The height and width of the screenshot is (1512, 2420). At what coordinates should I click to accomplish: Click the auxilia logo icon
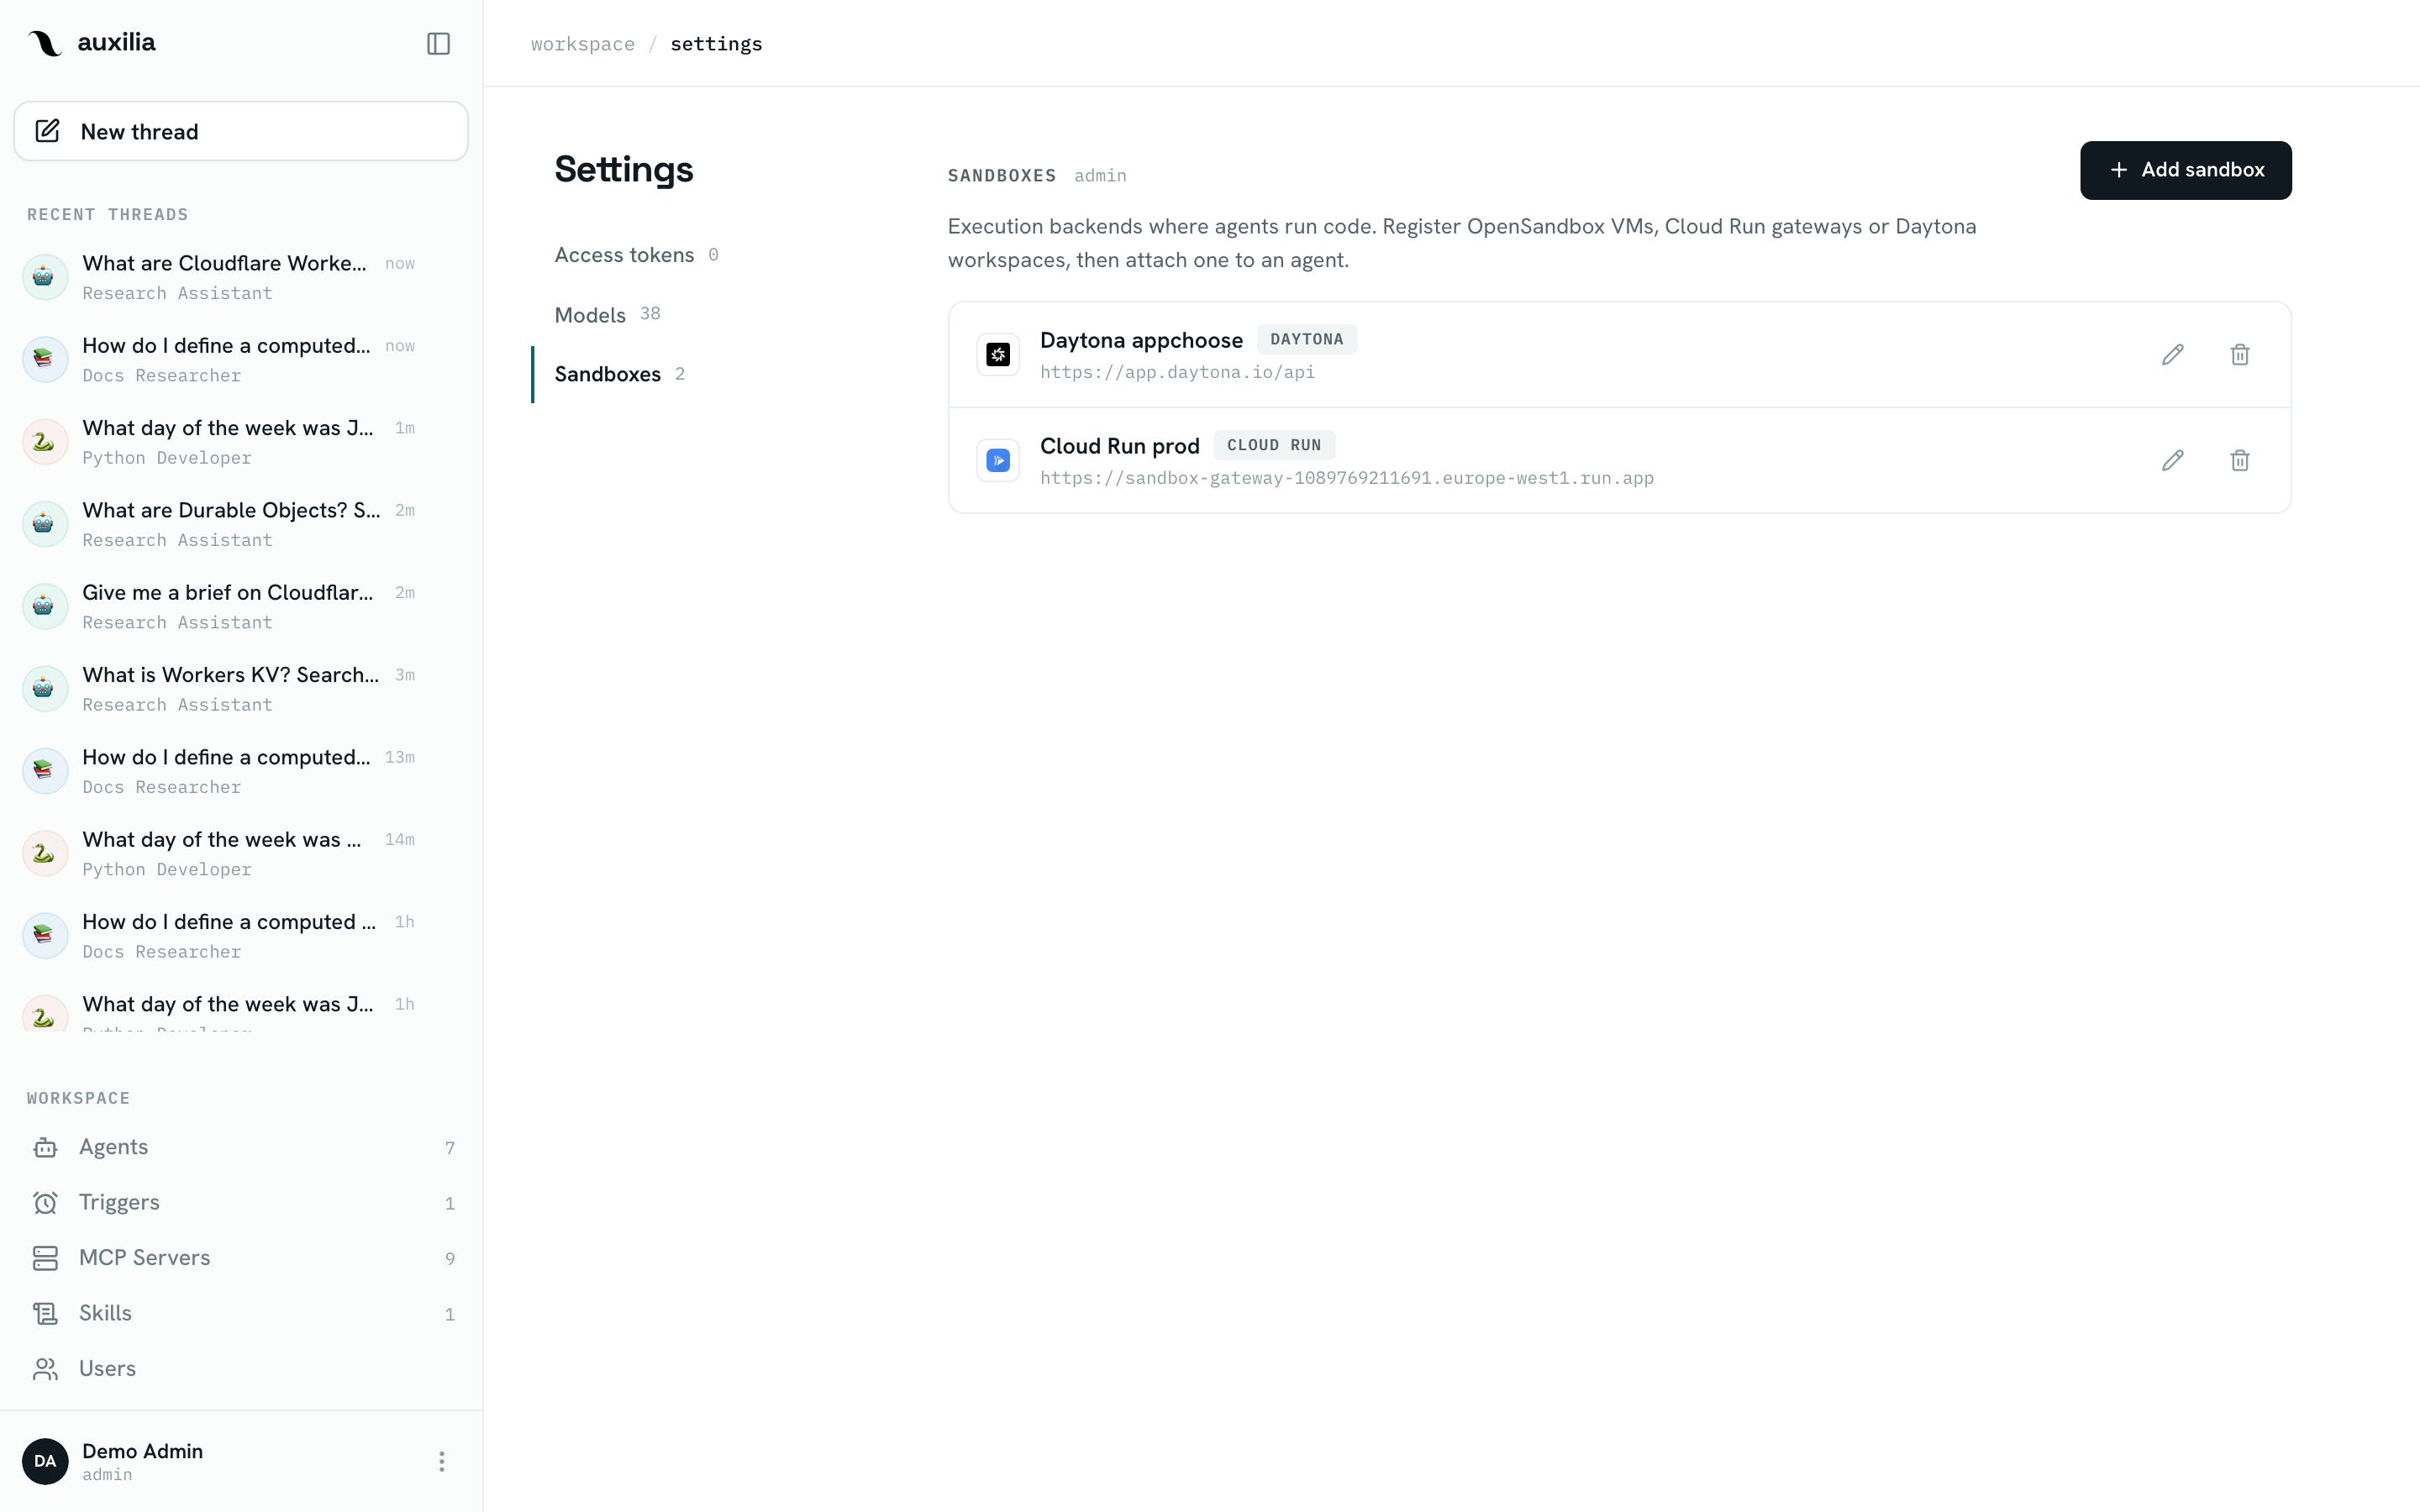(45, 43)
